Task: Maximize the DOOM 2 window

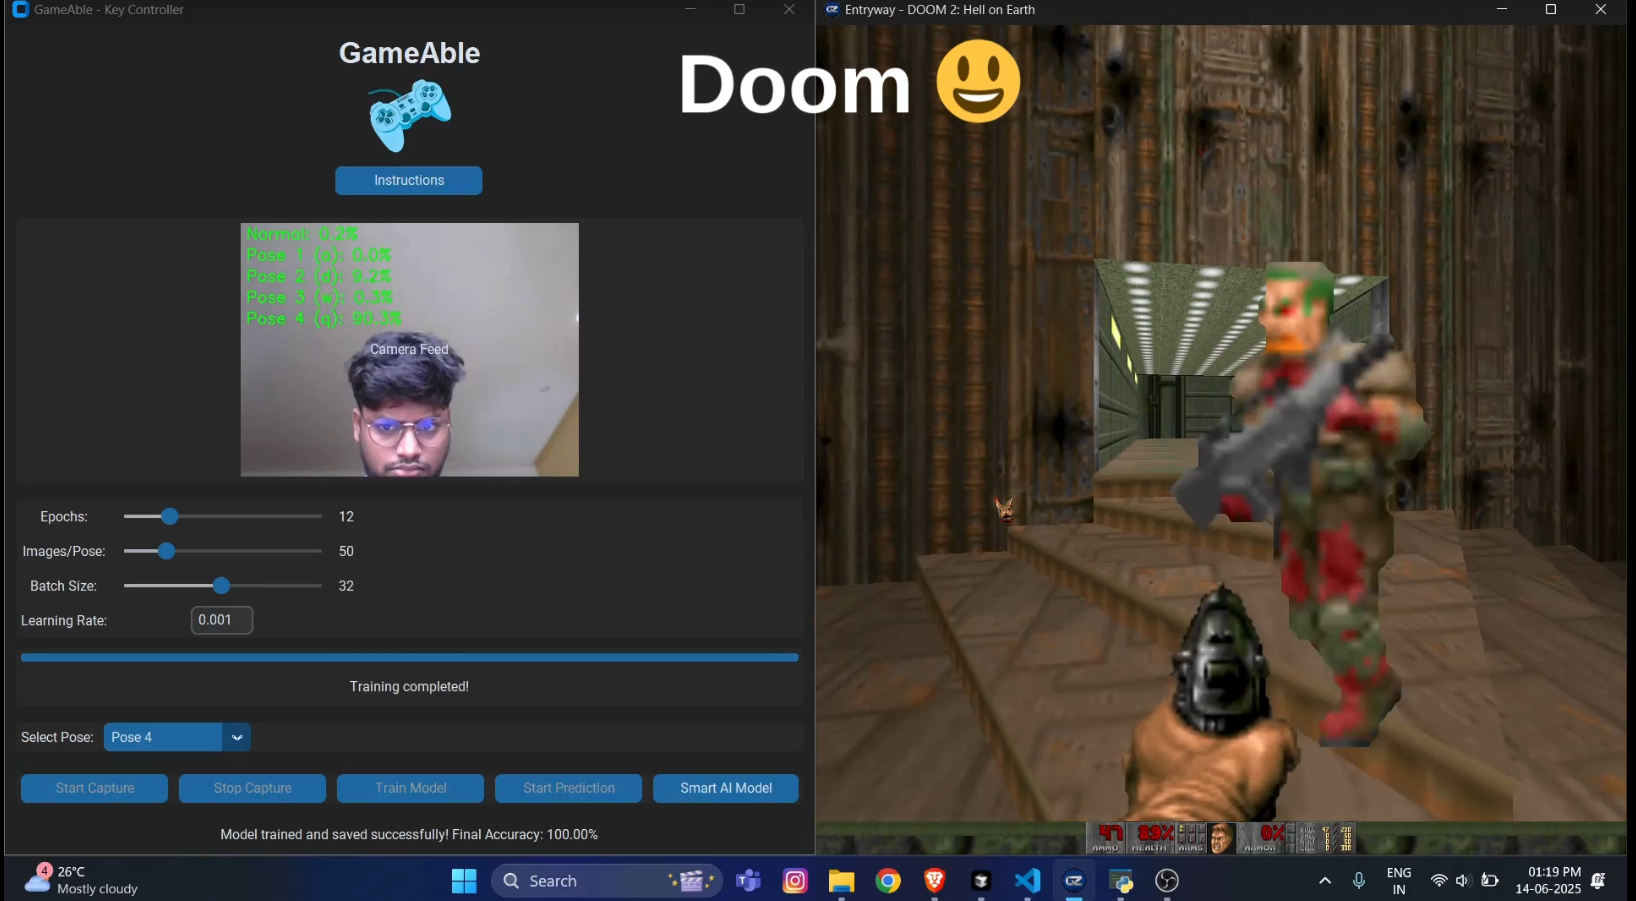Action: (1551, 10)
